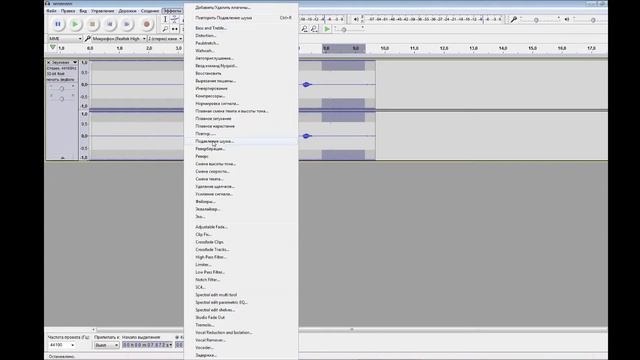Skip to end of the track

[x=127, y=24]
